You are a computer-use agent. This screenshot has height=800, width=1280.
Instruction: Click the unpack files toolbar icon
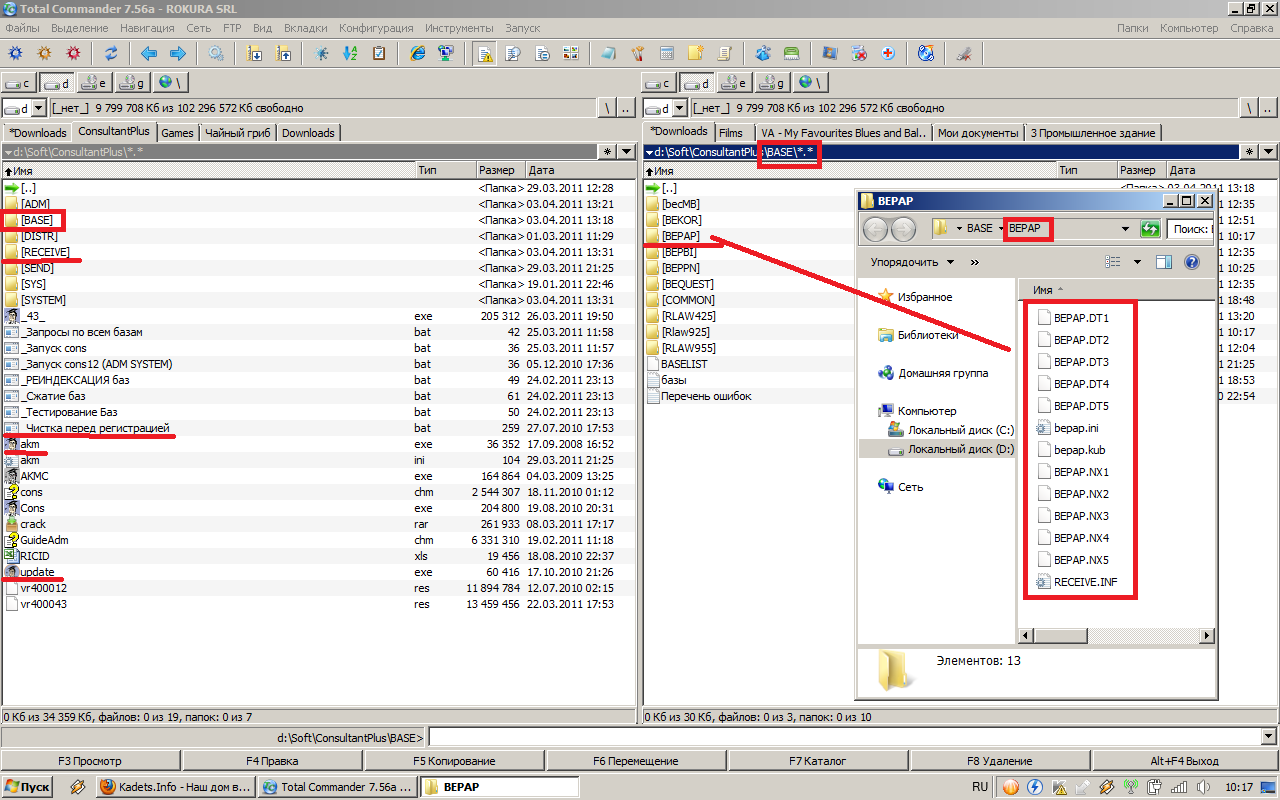[285, 53]
